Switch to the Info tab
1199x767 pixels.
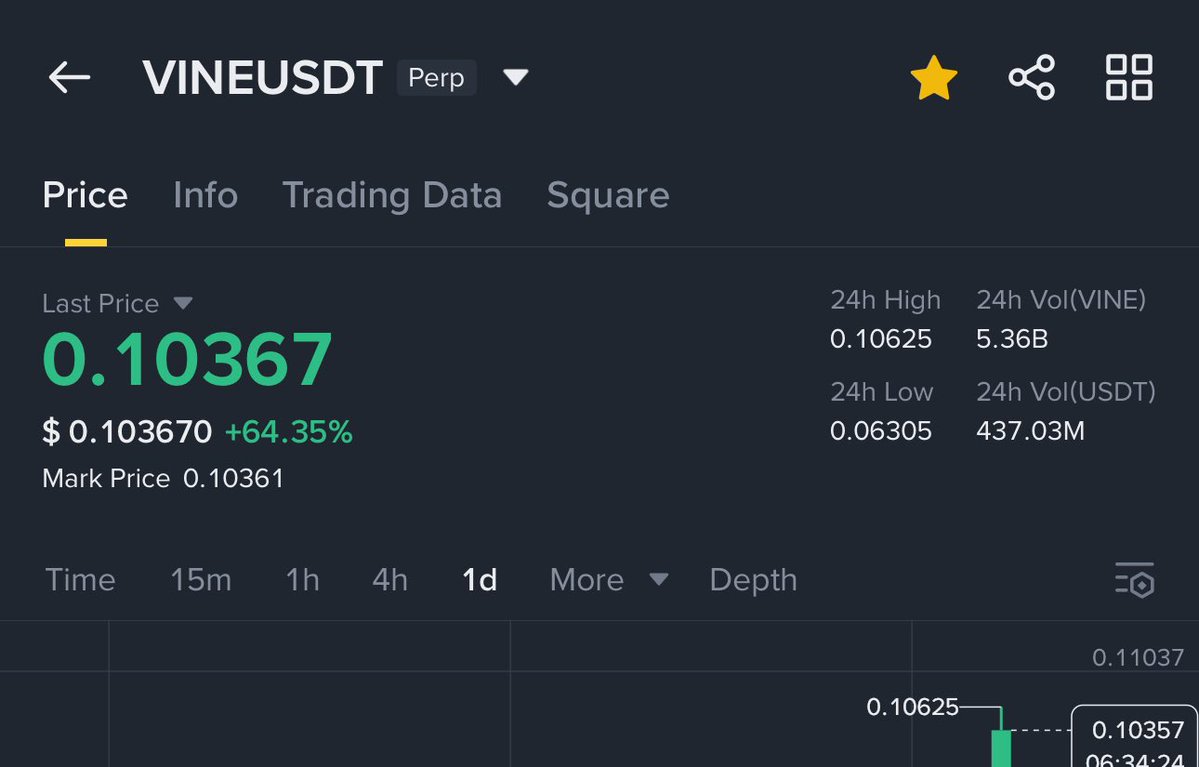[x=206, y=195]
